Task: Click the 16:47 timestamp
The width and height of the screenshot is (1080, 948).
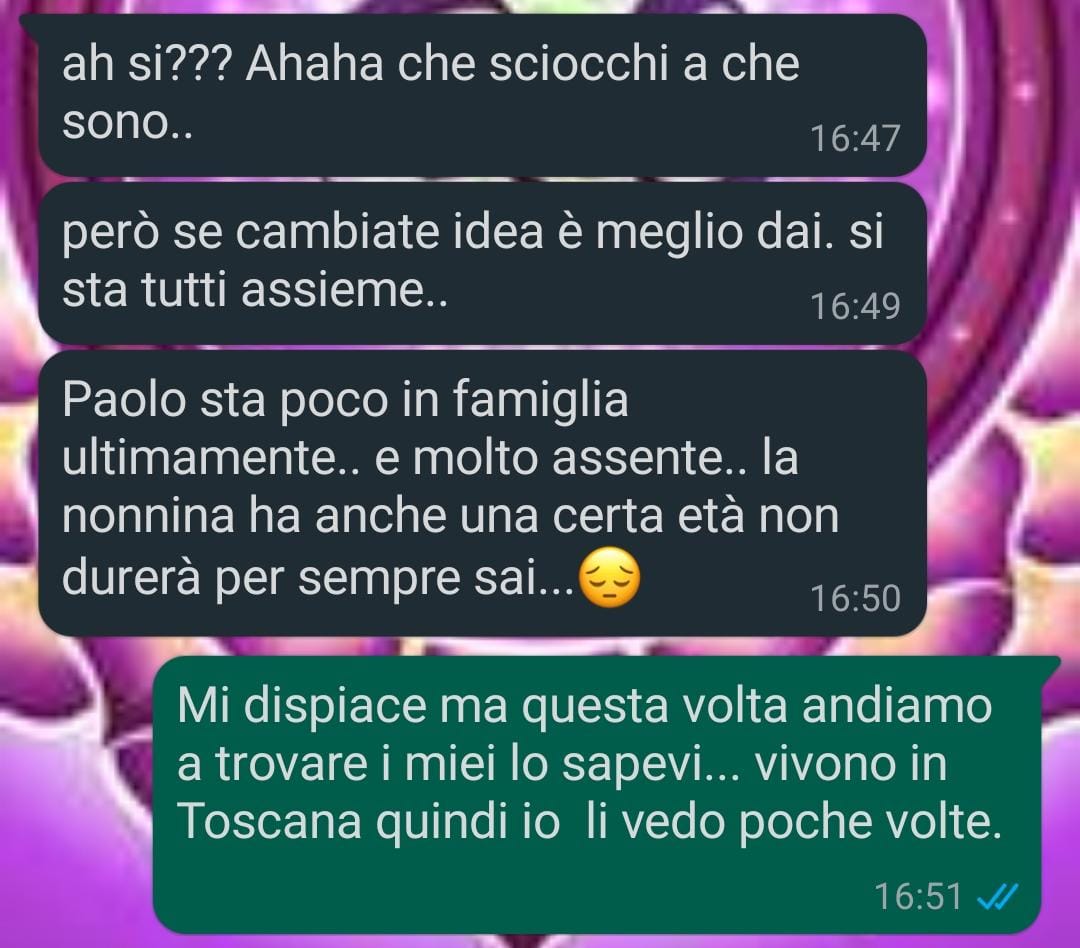Action: [855, 138]
